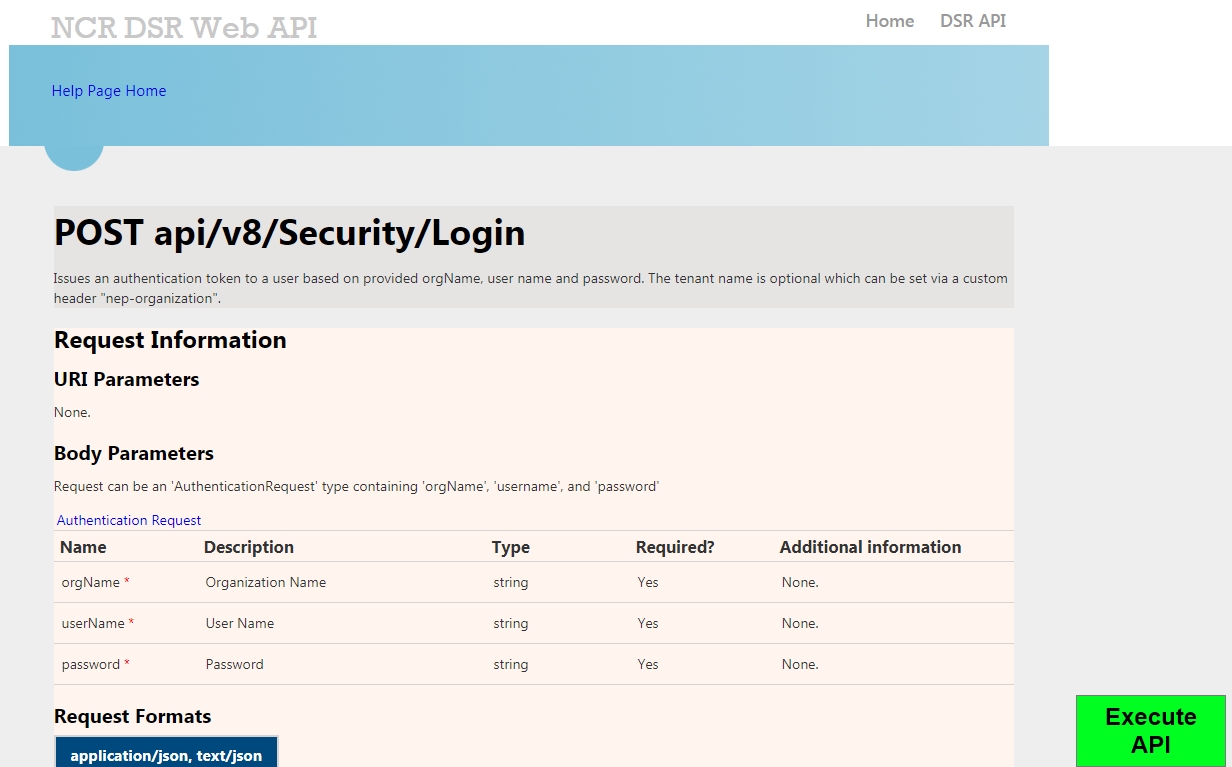Screen dimensions: 1232x767
Task: Open the Home navigation menu item
Action: (890, 21)
